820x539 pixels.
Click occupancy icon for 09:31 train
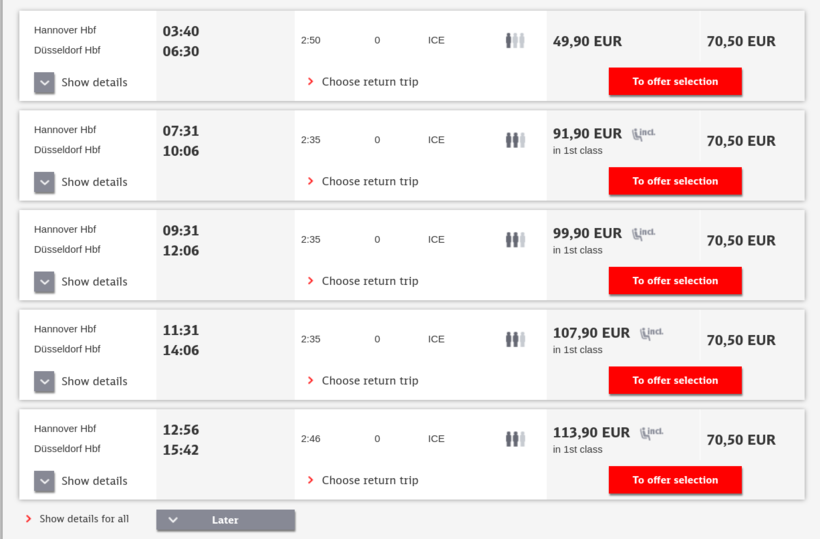(x=515, y=240)
